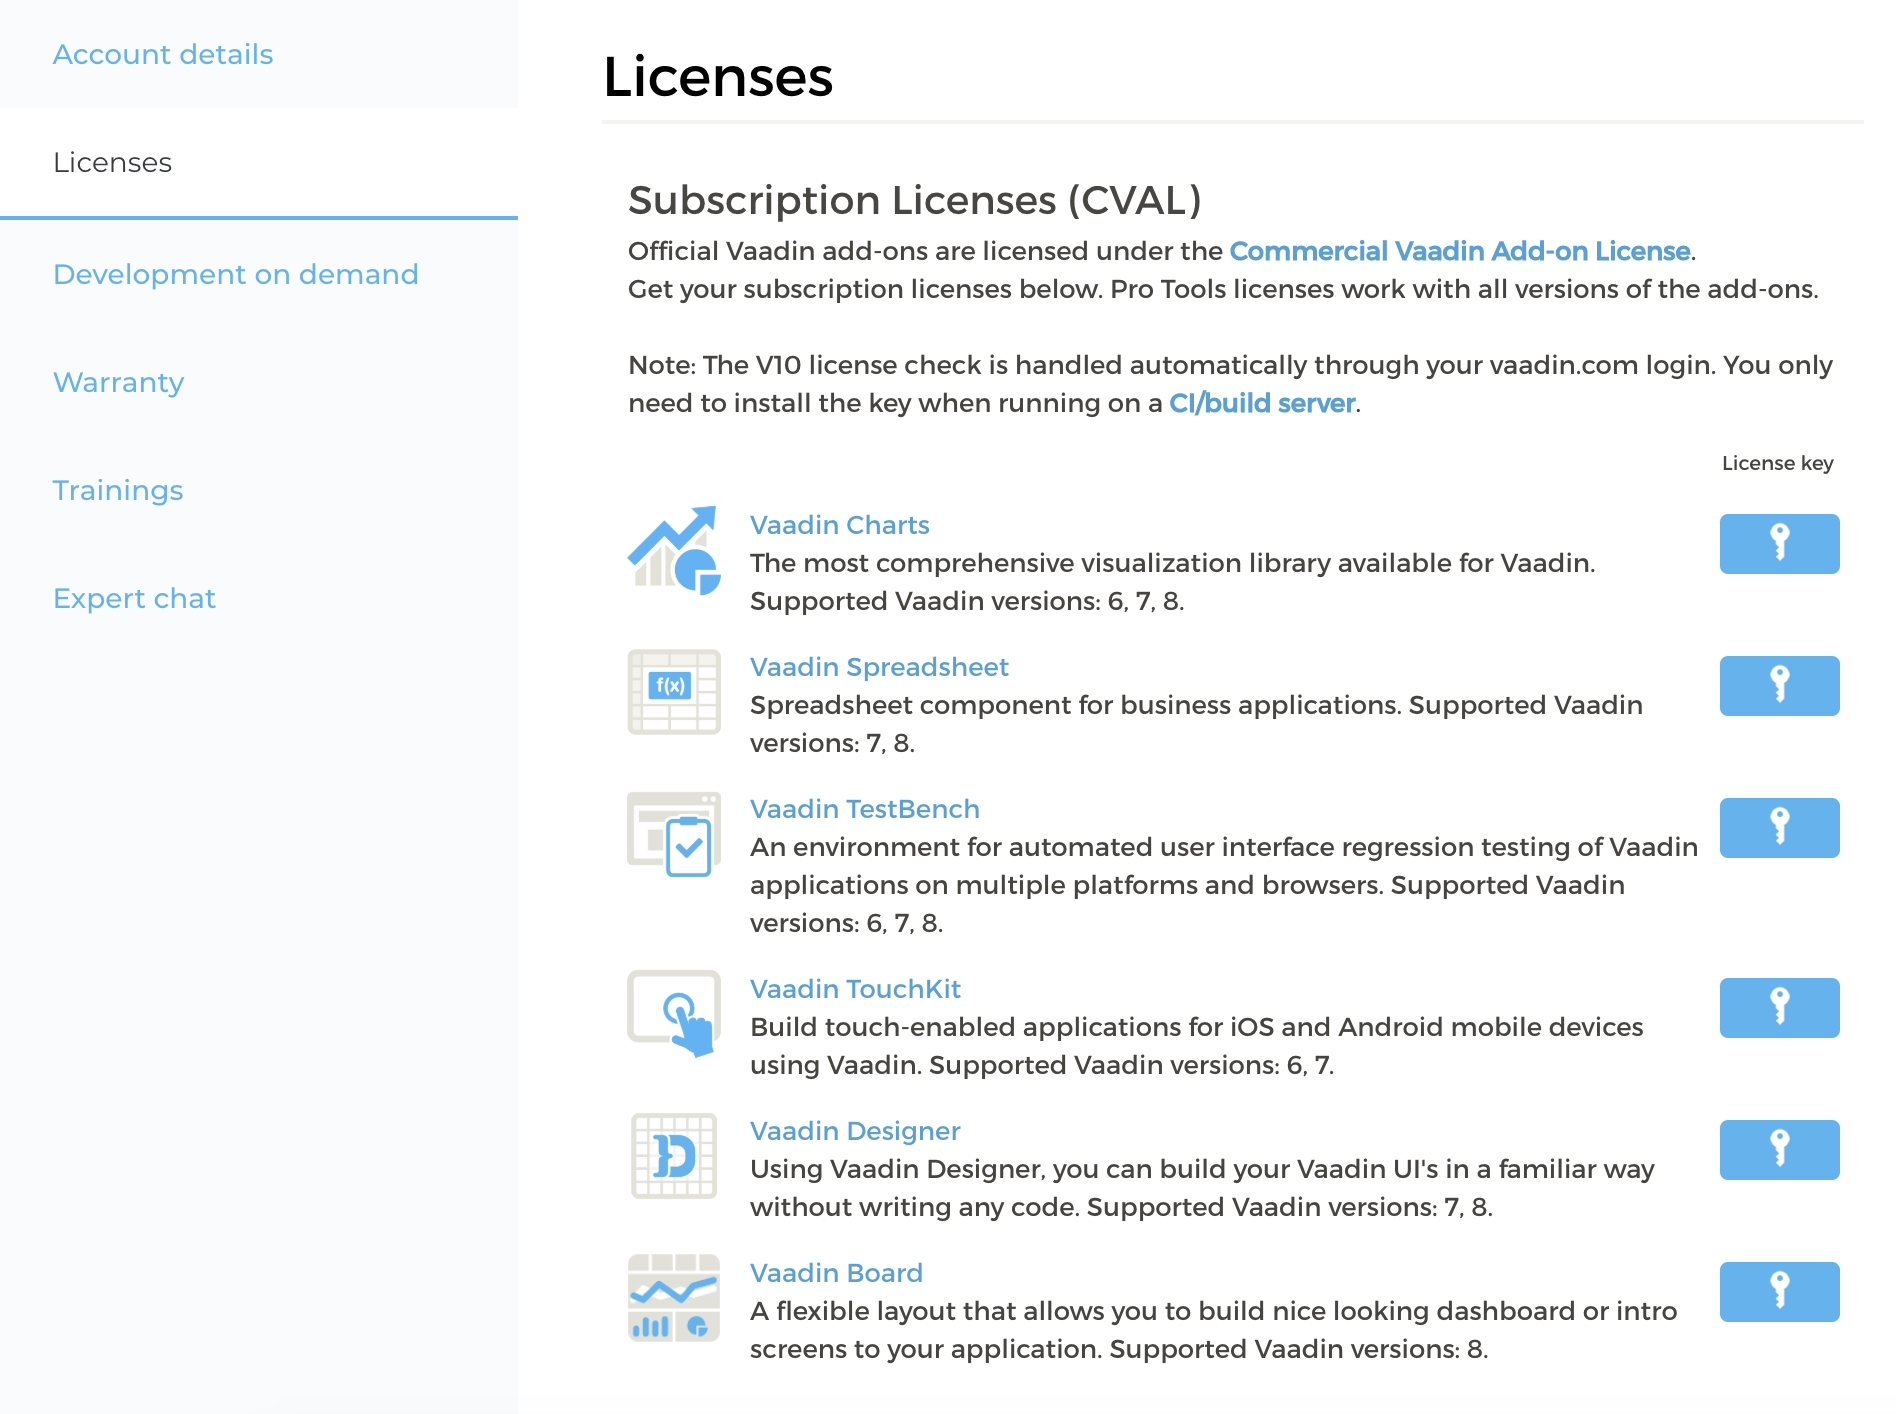Click the Subscription Licenses (CVAL) heading
Screen dimensions: 1896x1414
click(x=915, y=200)
